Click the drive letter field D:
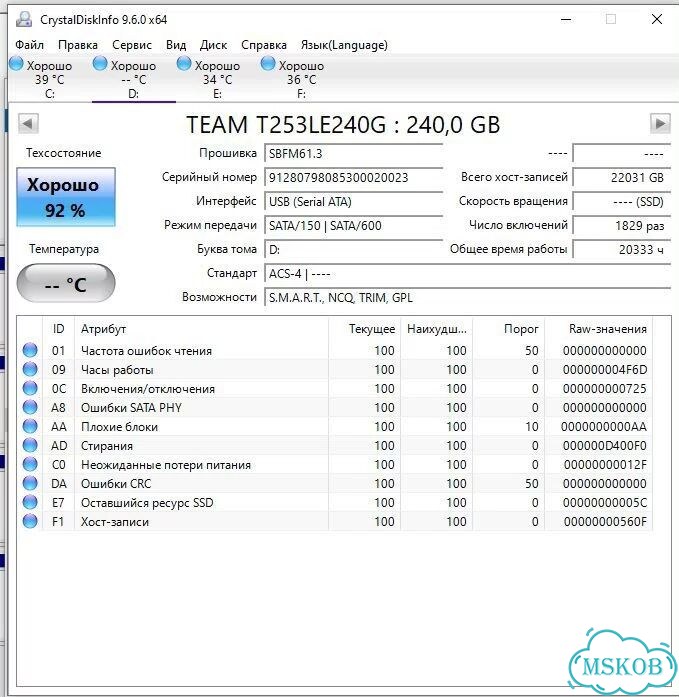The image size is (679, 697). pos(354,249)
